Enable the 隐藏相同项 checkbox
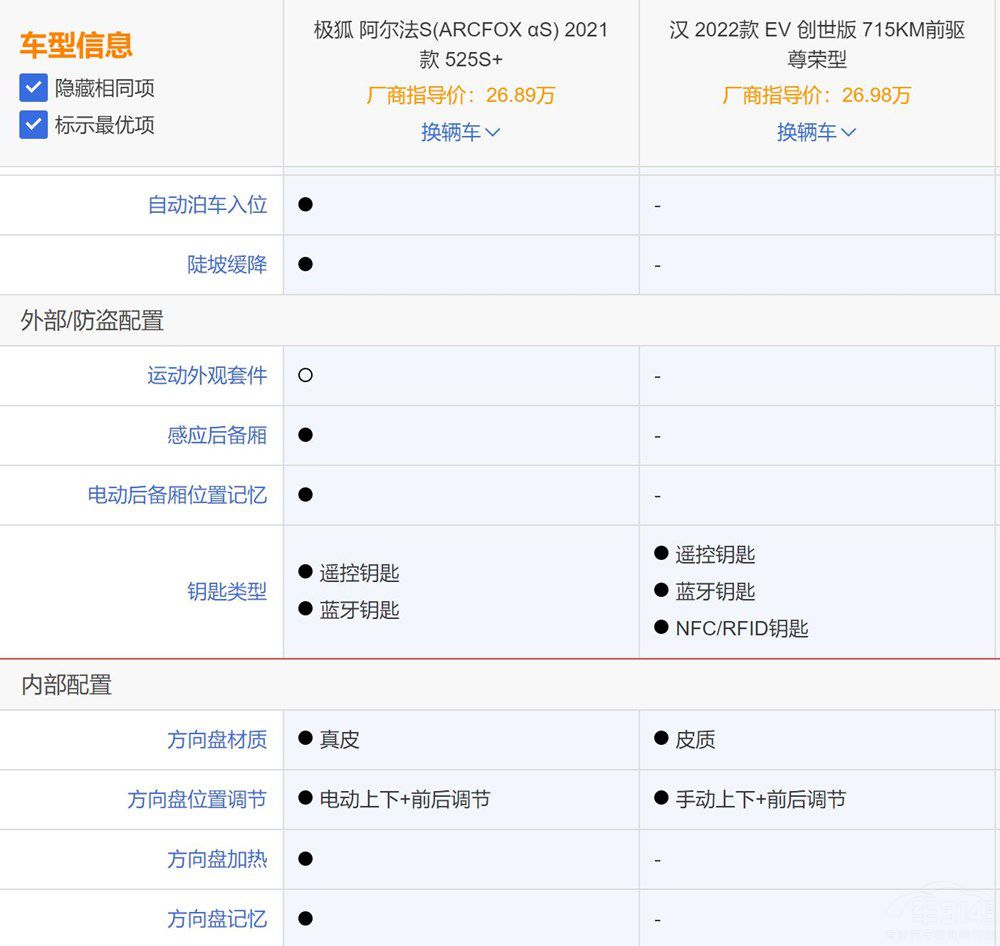This screenshot has height=946, width=1000. (x=33, y=88)
